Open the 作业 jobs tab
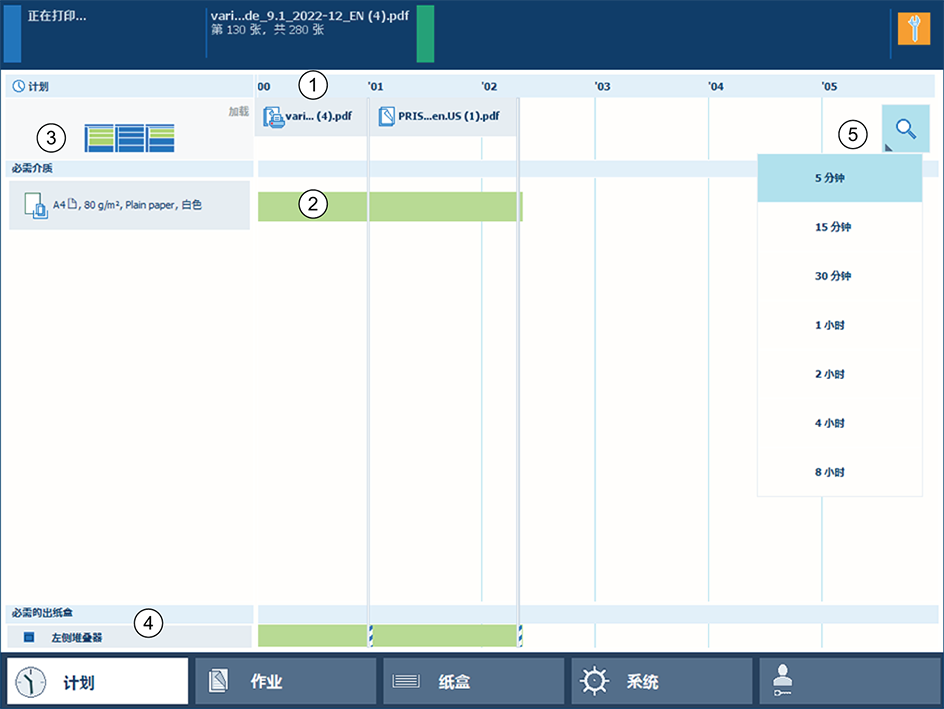This screenshot has width=944, height=709. (x=285, y=681)
